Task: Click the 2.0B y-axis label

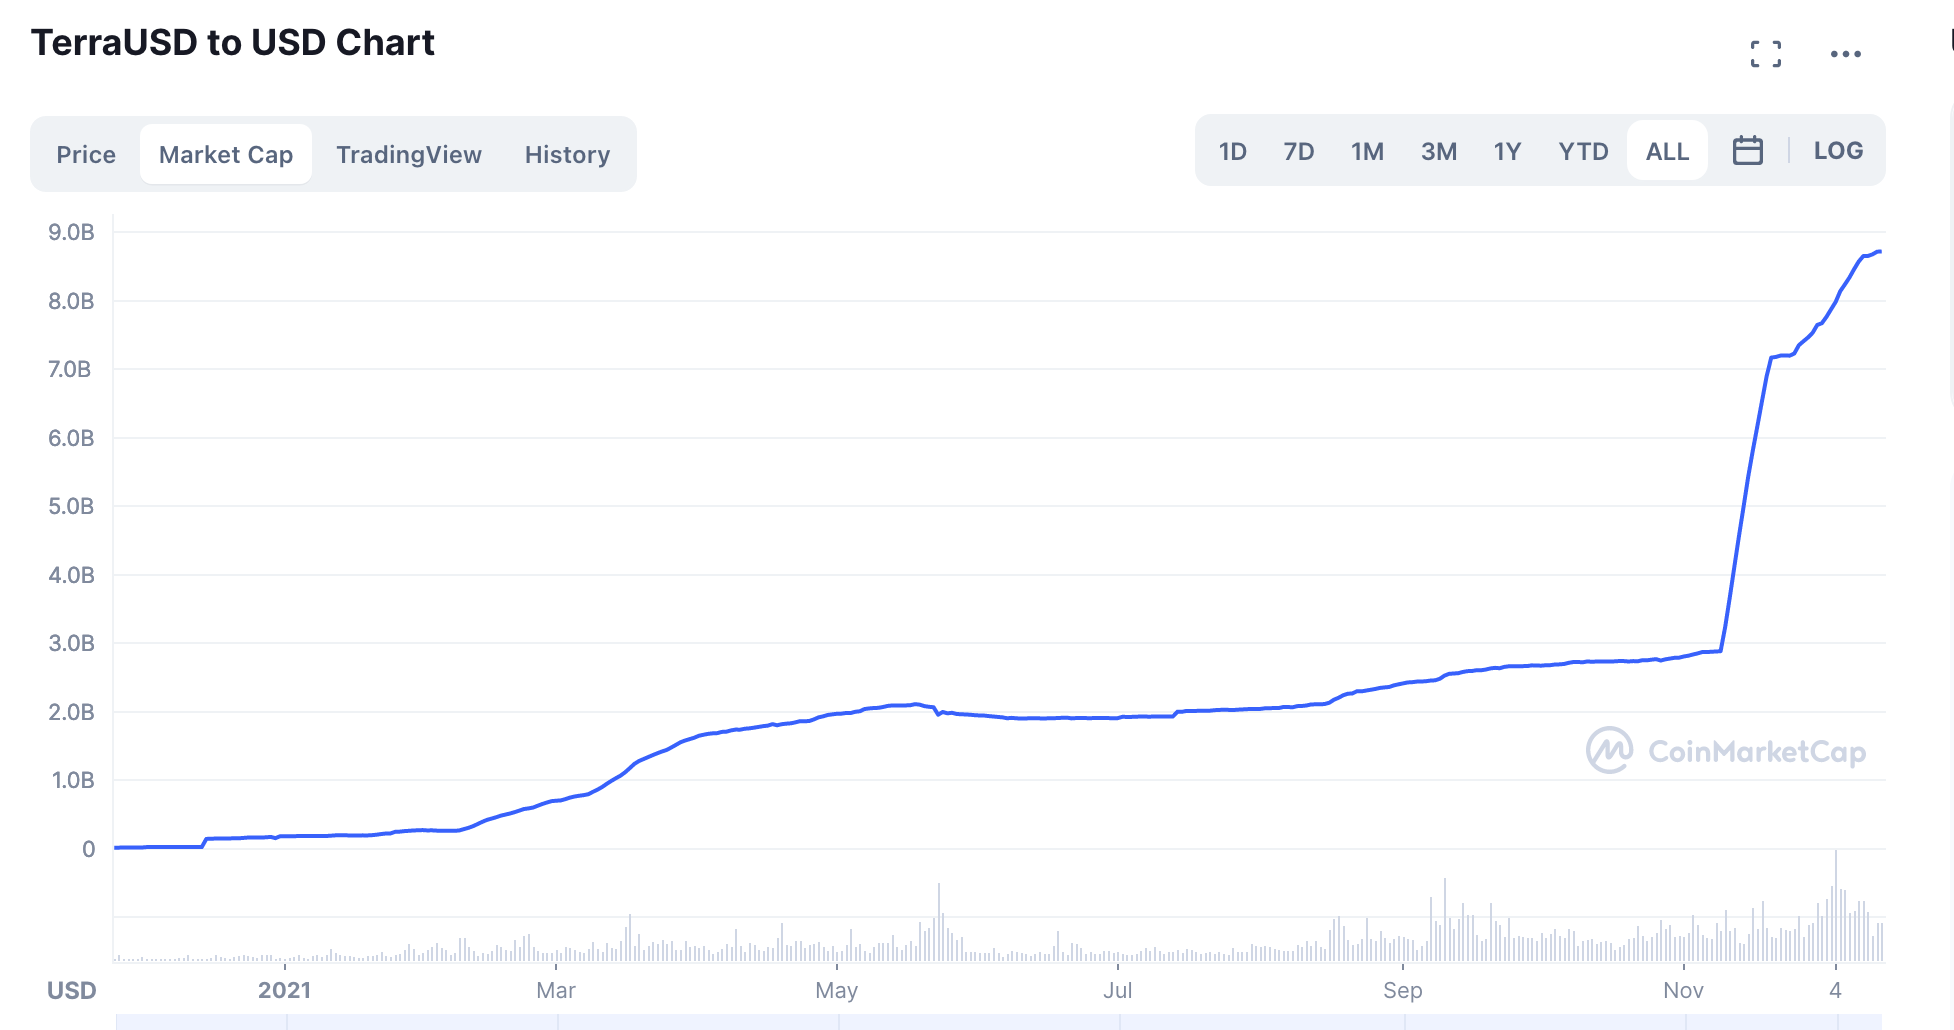Action: point(71,712)
